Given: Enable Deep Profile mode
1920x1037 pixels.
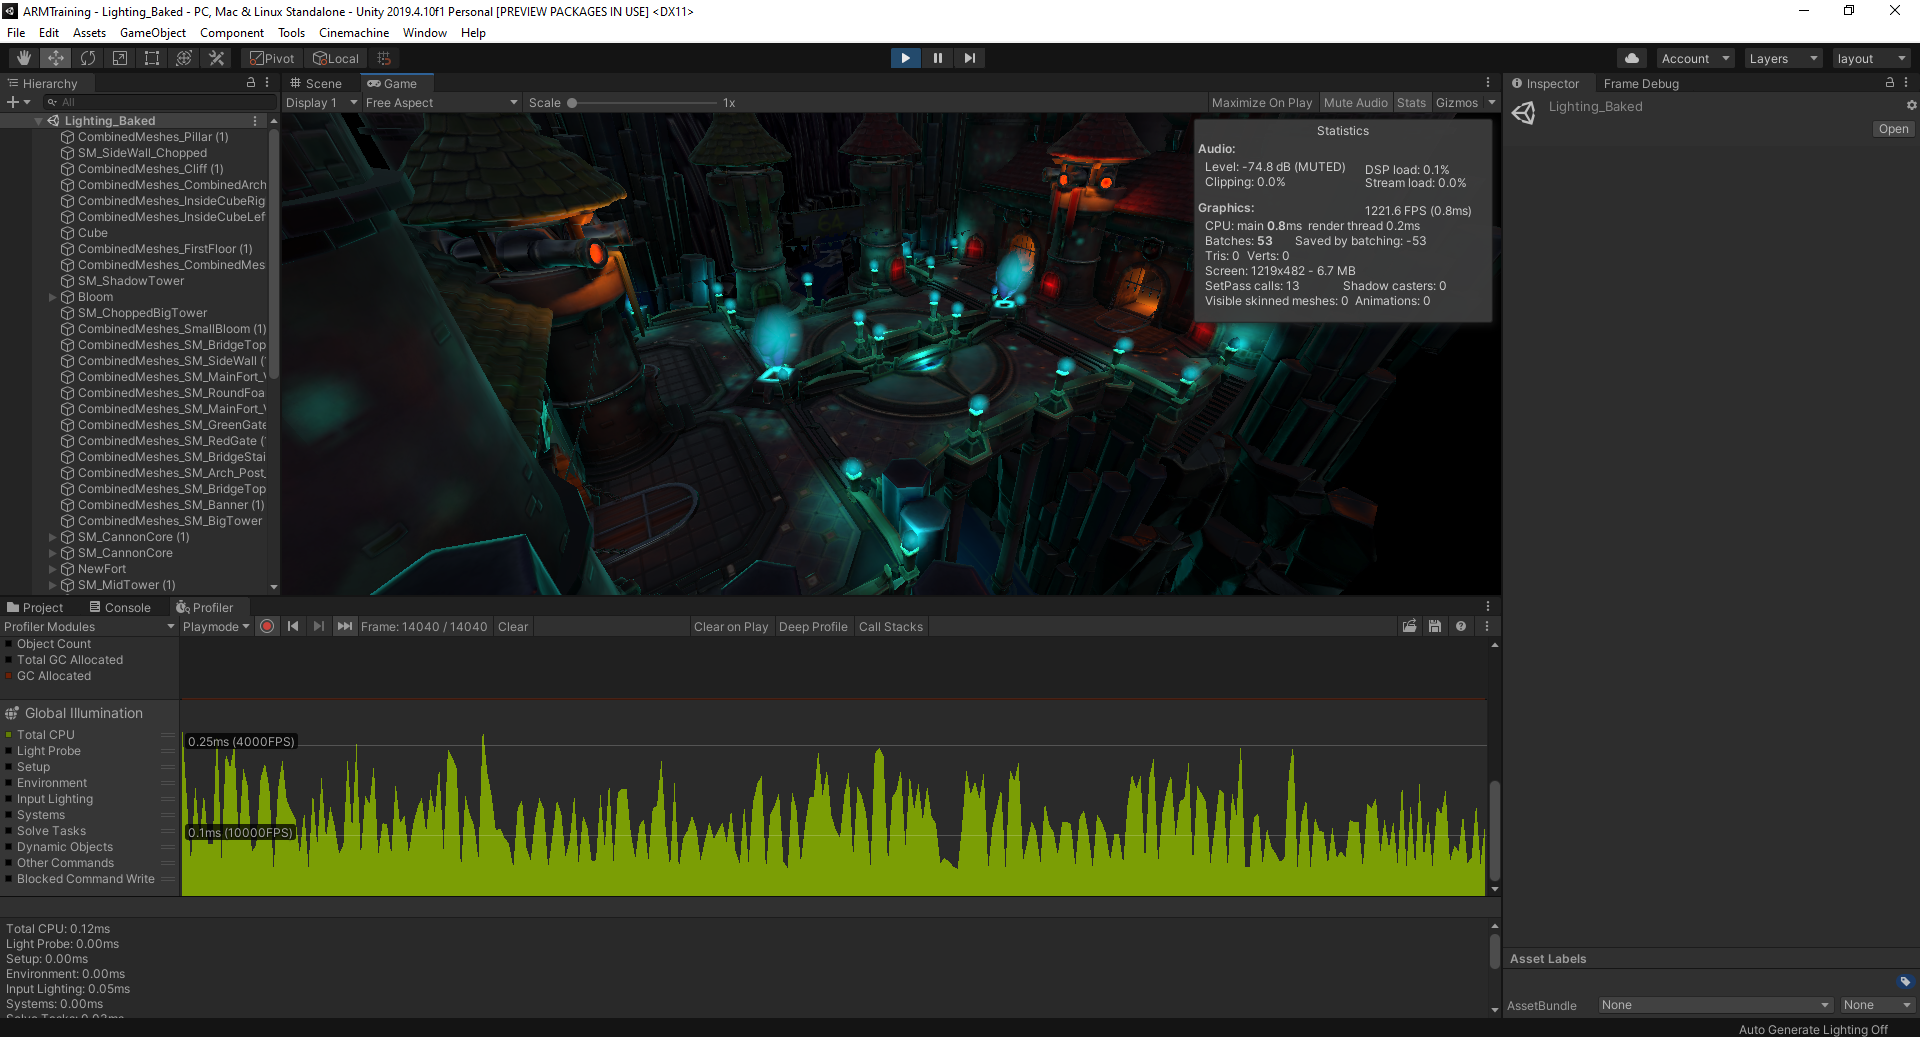Looking at the screenshot, I should [x=813, y=626].
